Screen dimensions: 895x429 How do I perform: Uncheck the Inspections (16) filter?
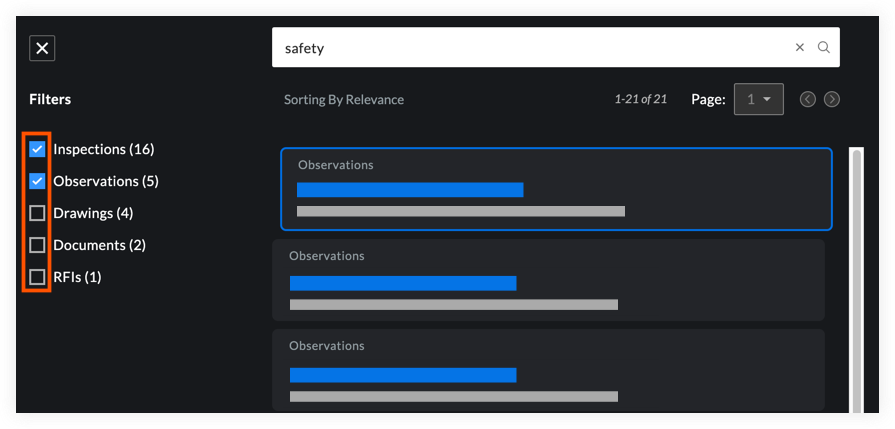pyautogui.click(x=38, y=149)
